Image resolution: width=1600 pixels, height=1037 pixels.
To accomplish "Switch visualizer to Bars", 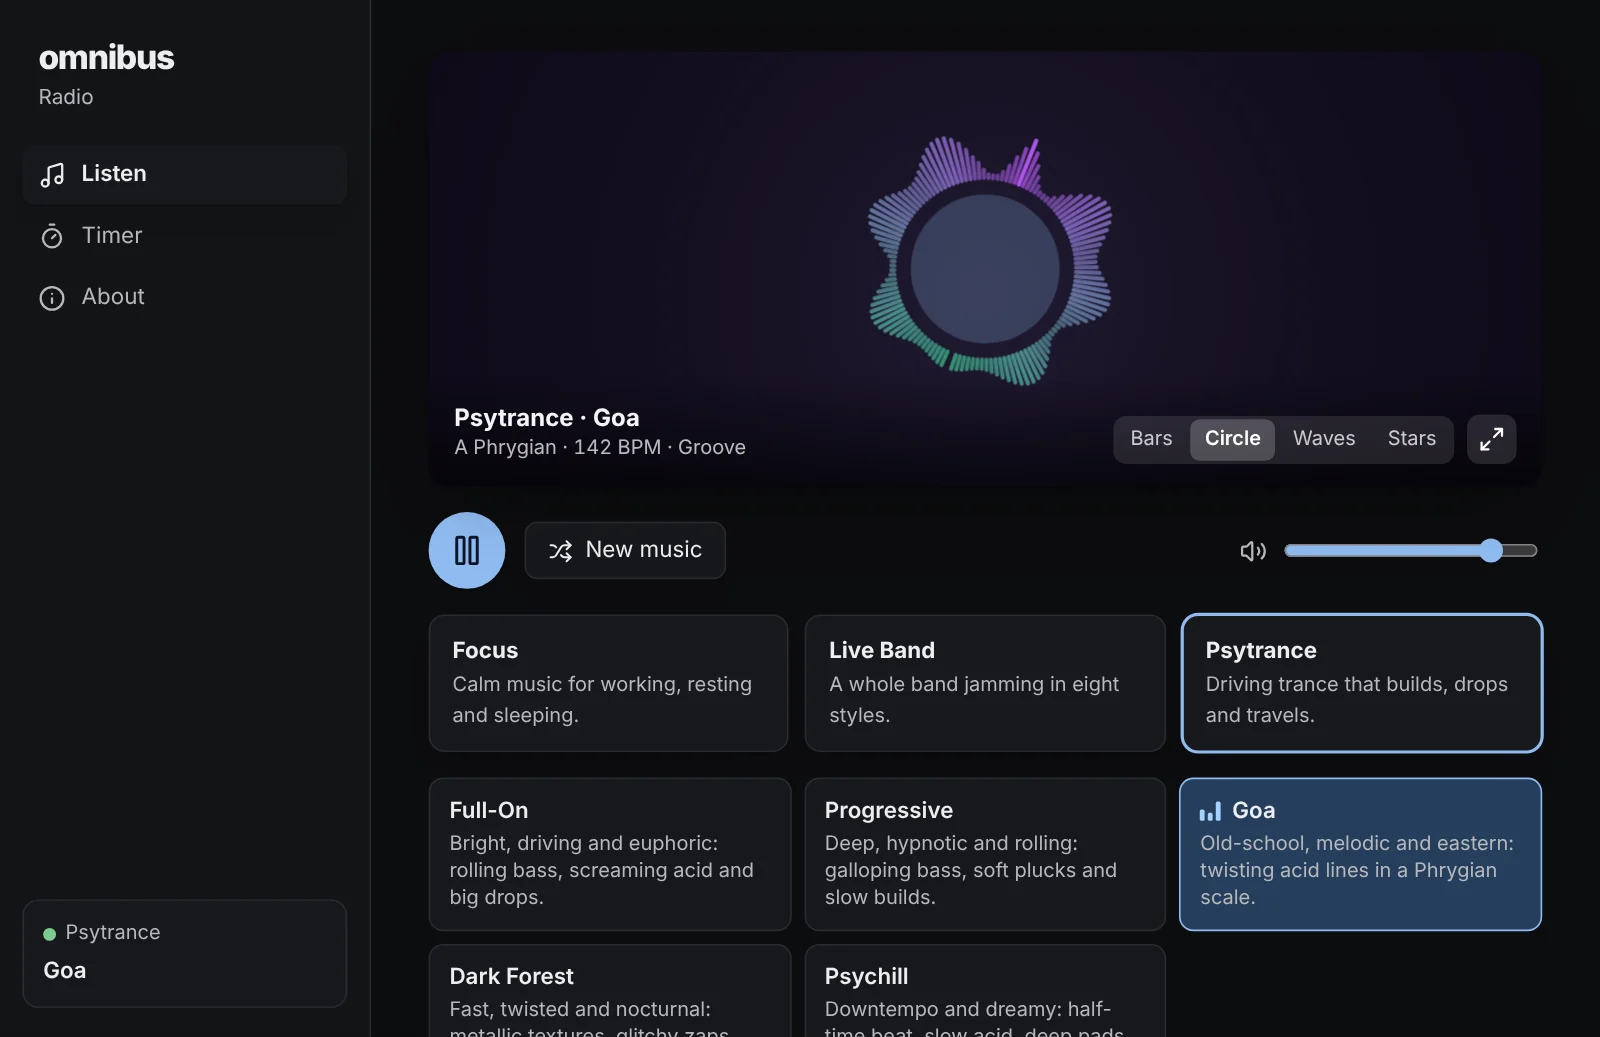I will [1151, 439].
